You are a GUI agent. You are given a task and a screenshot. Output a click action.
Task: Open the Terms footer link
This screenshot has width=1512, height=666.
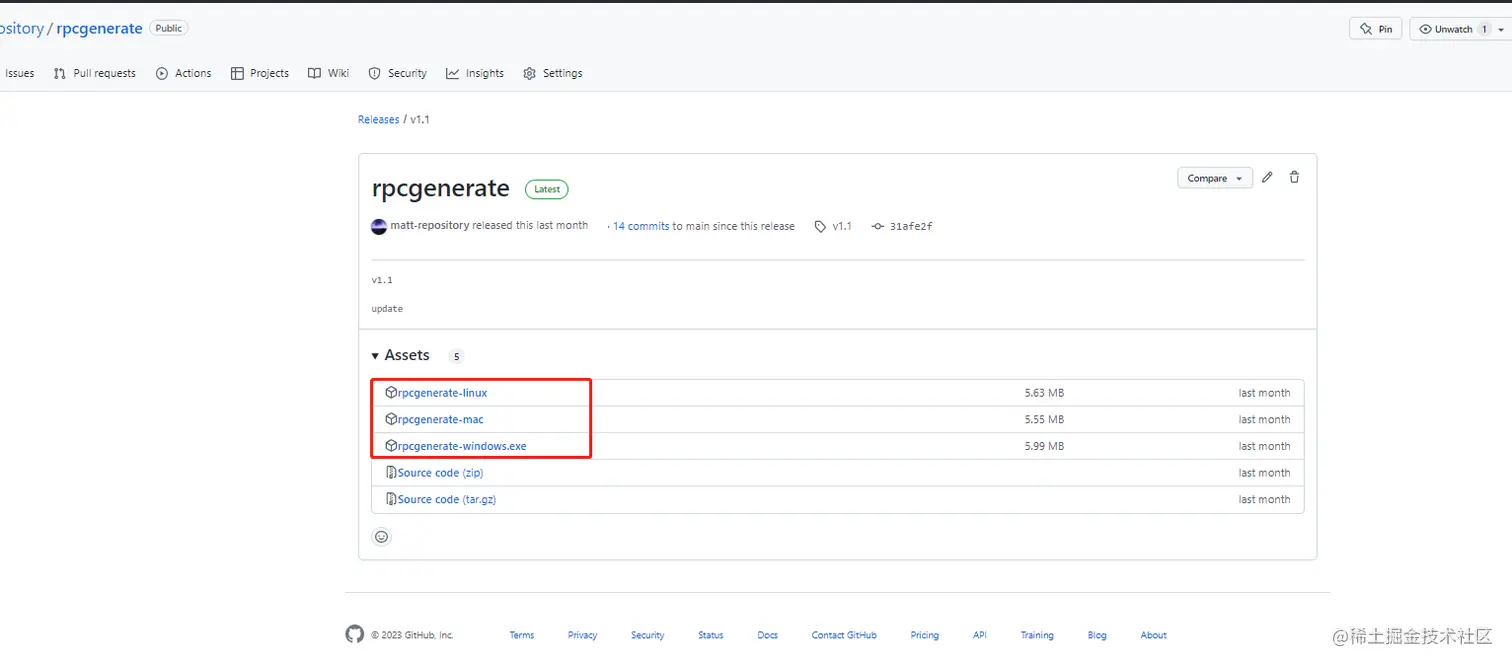[x=522, y=635]
